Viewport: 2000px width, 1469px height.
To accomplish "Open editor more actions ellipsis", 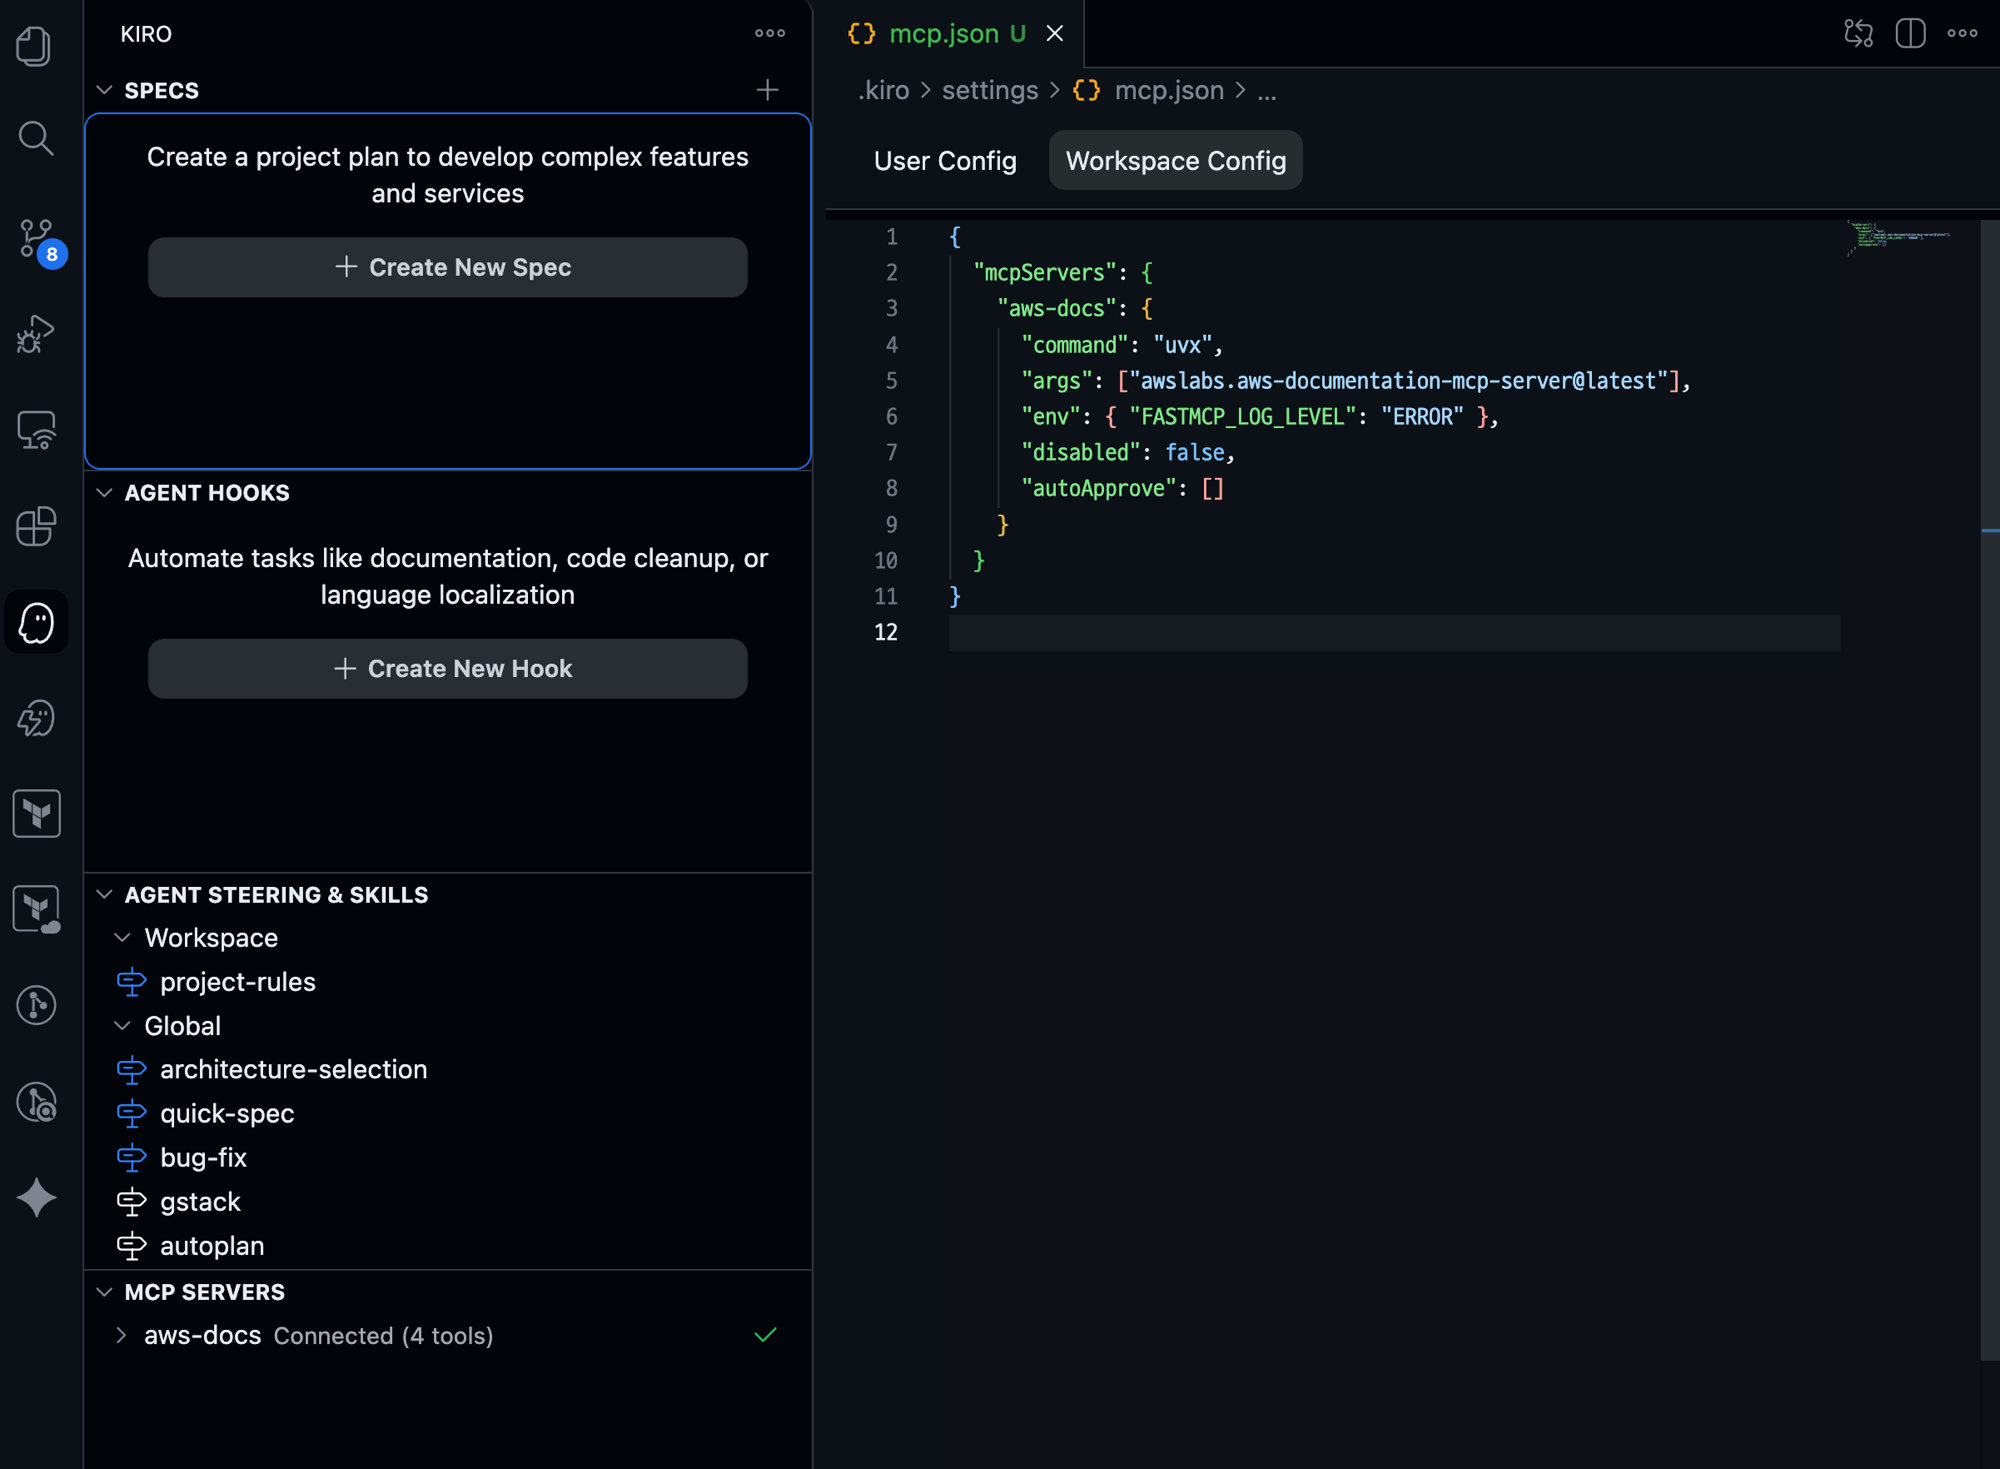I will pos(1962,33).
